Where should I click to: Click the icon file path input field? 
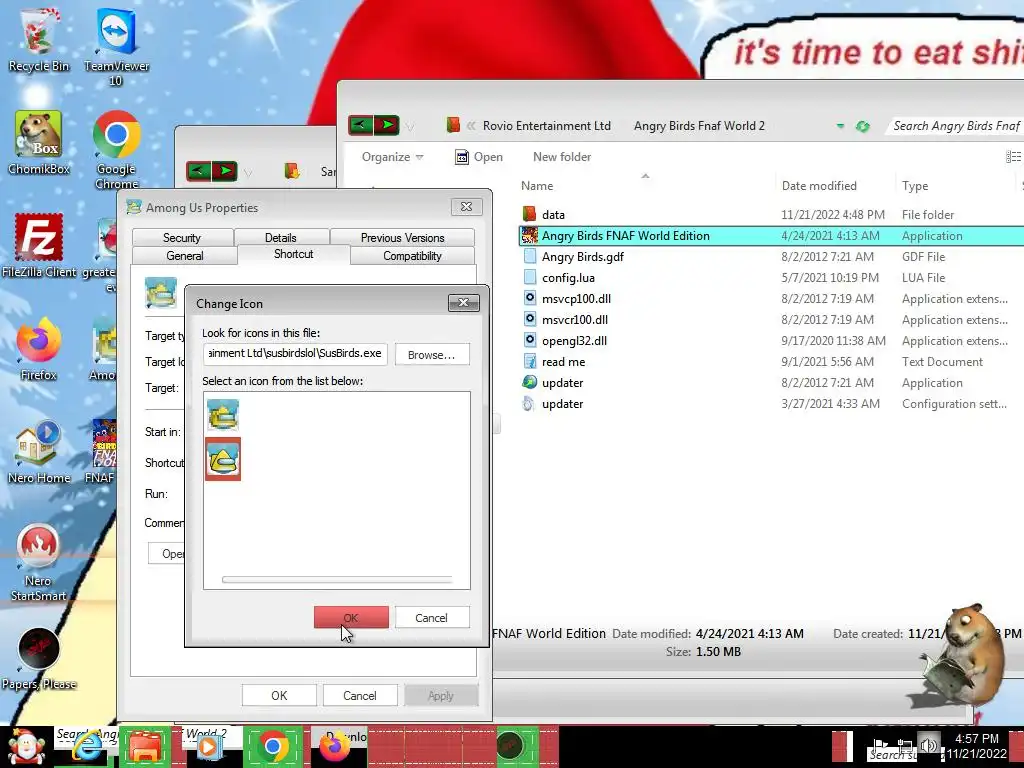click(295, 353)
